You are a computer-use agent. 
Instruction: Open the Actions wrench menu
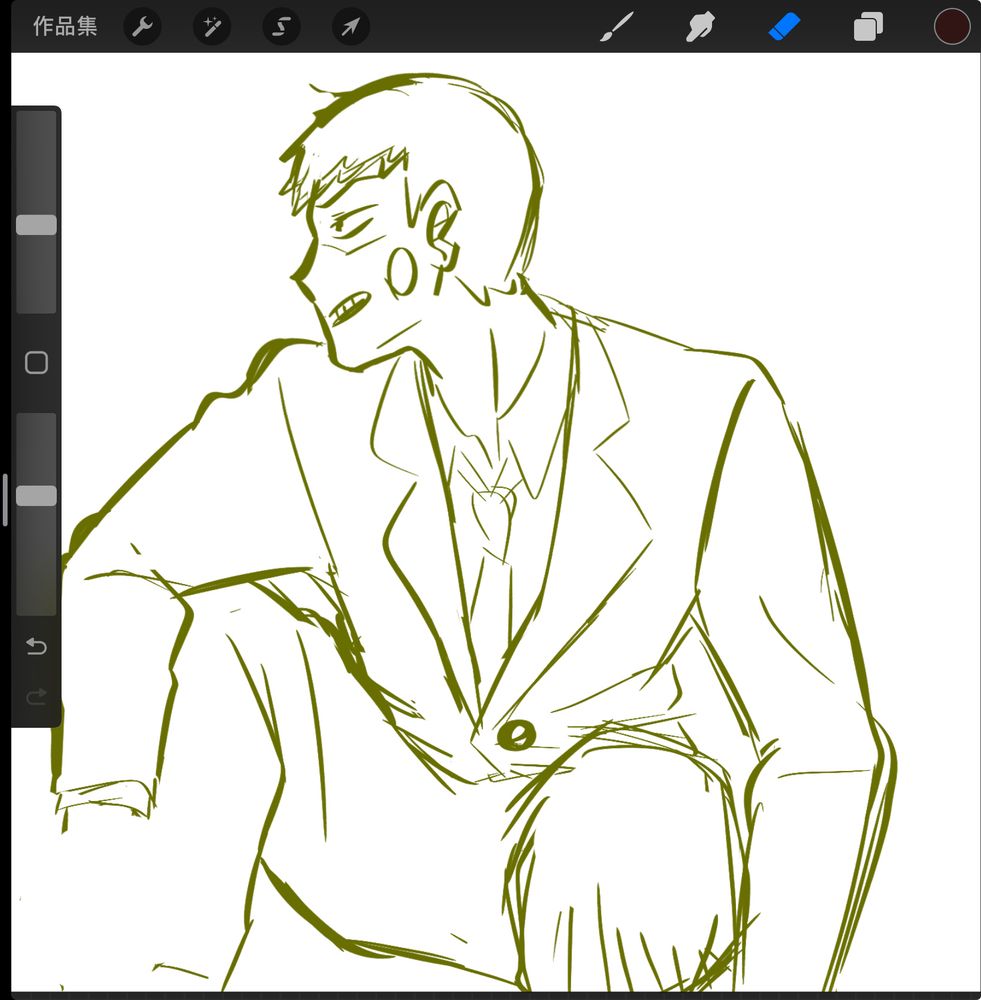click(142, 27)
